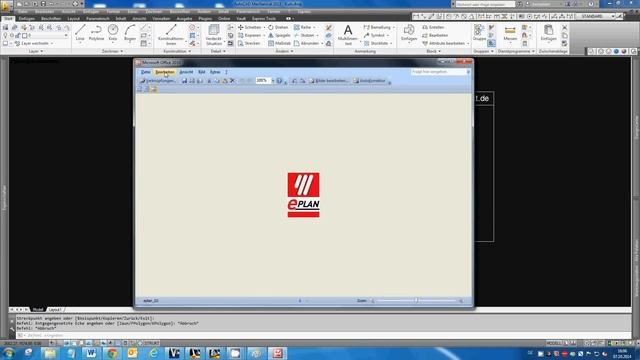Select the Linie draw tool
The height and width of the screenshot is (360, 640).
click(x=80, y=33)
